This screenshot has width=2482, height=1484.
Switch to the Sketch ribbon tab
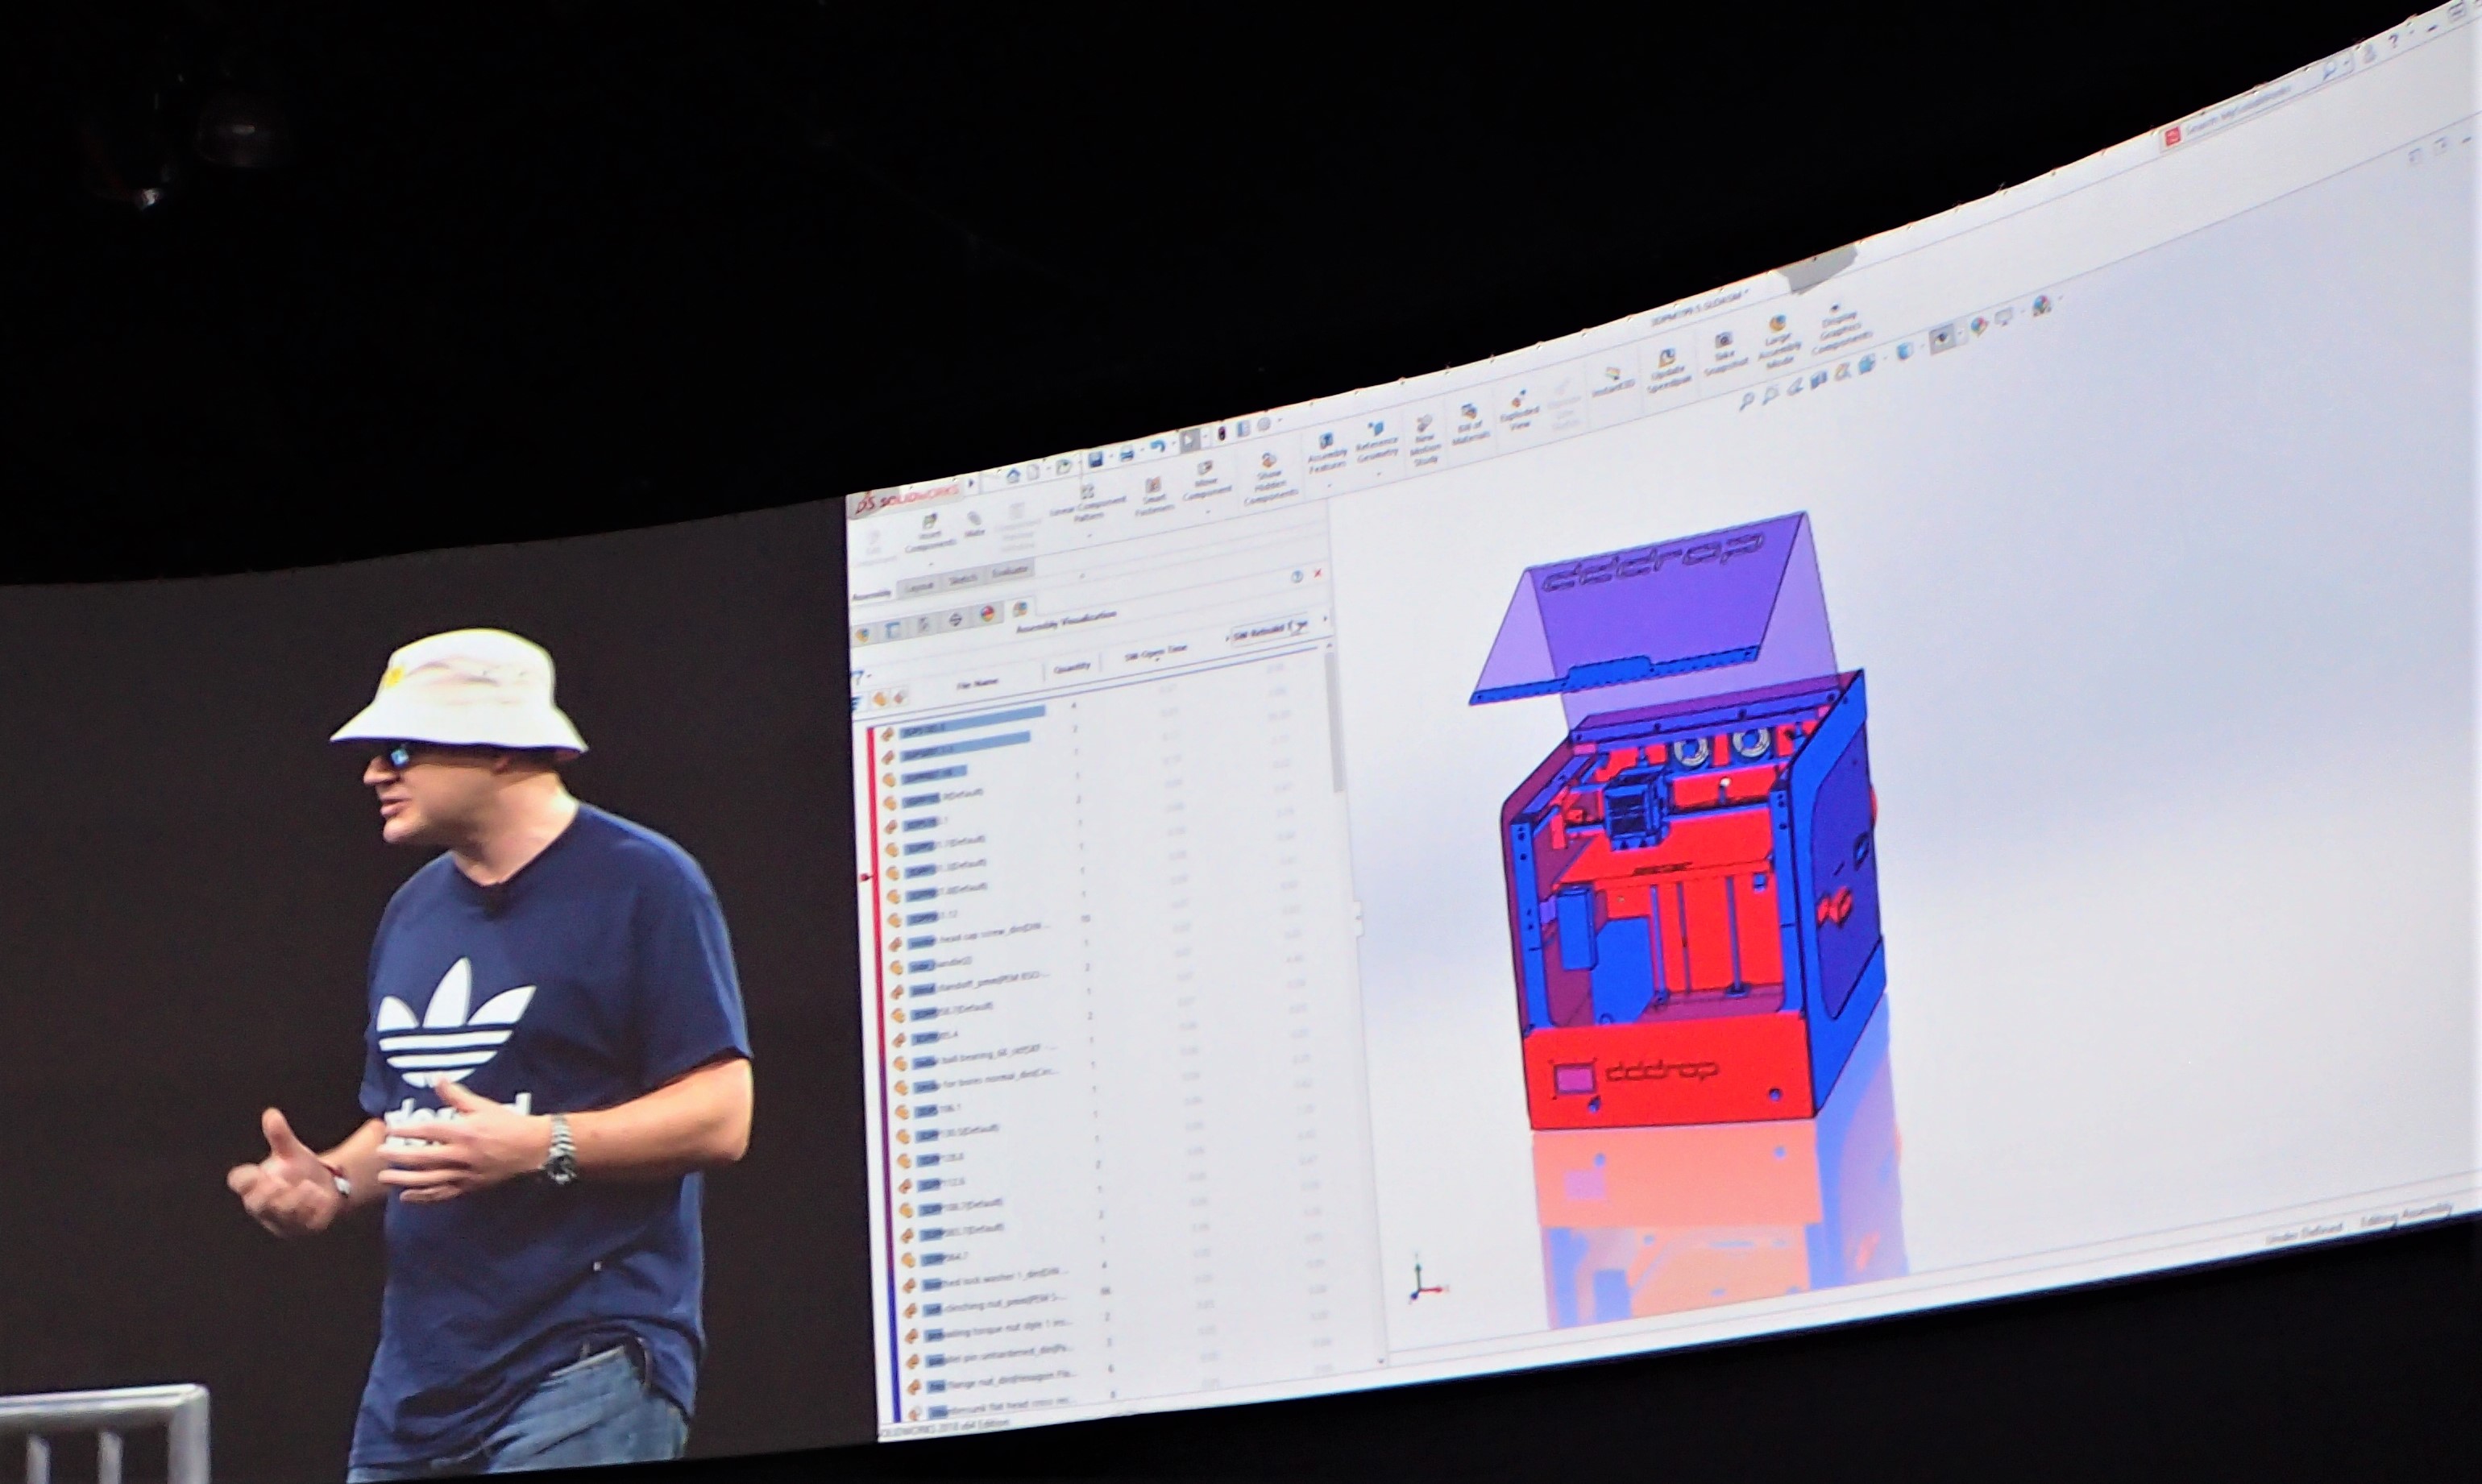point(963,580)
